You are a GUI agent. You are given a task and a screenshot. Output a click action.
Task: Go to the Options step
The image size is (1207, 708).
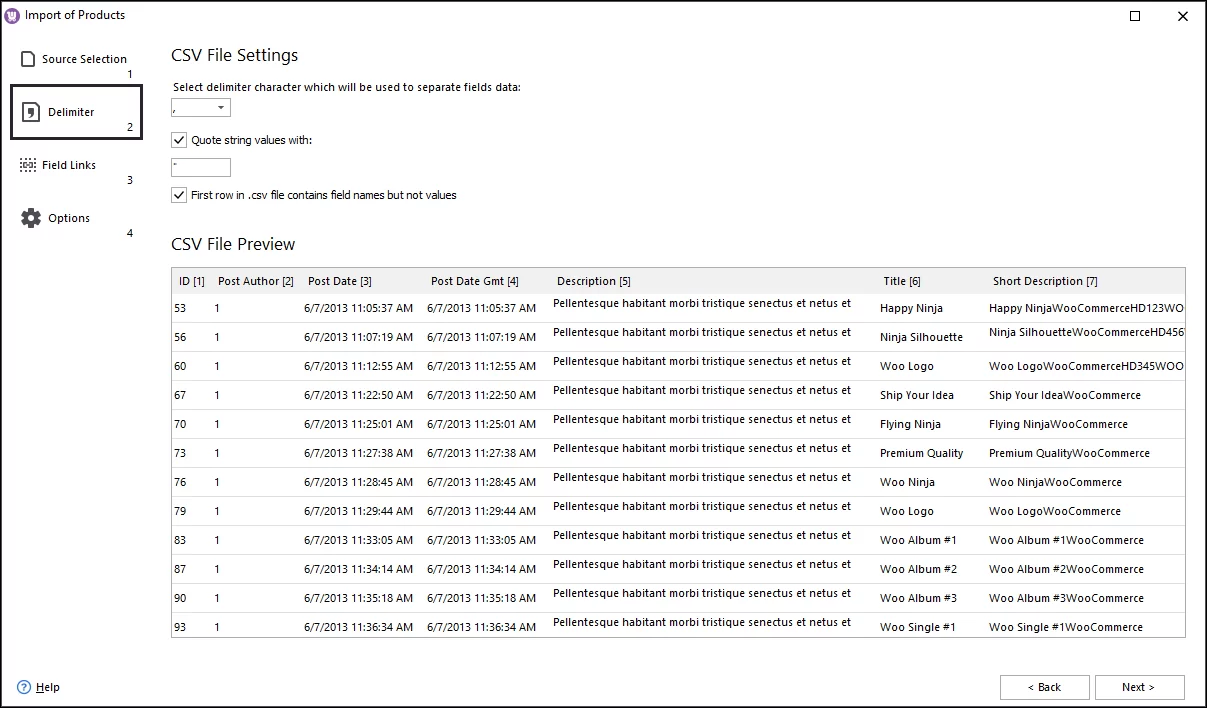point(69,217)
